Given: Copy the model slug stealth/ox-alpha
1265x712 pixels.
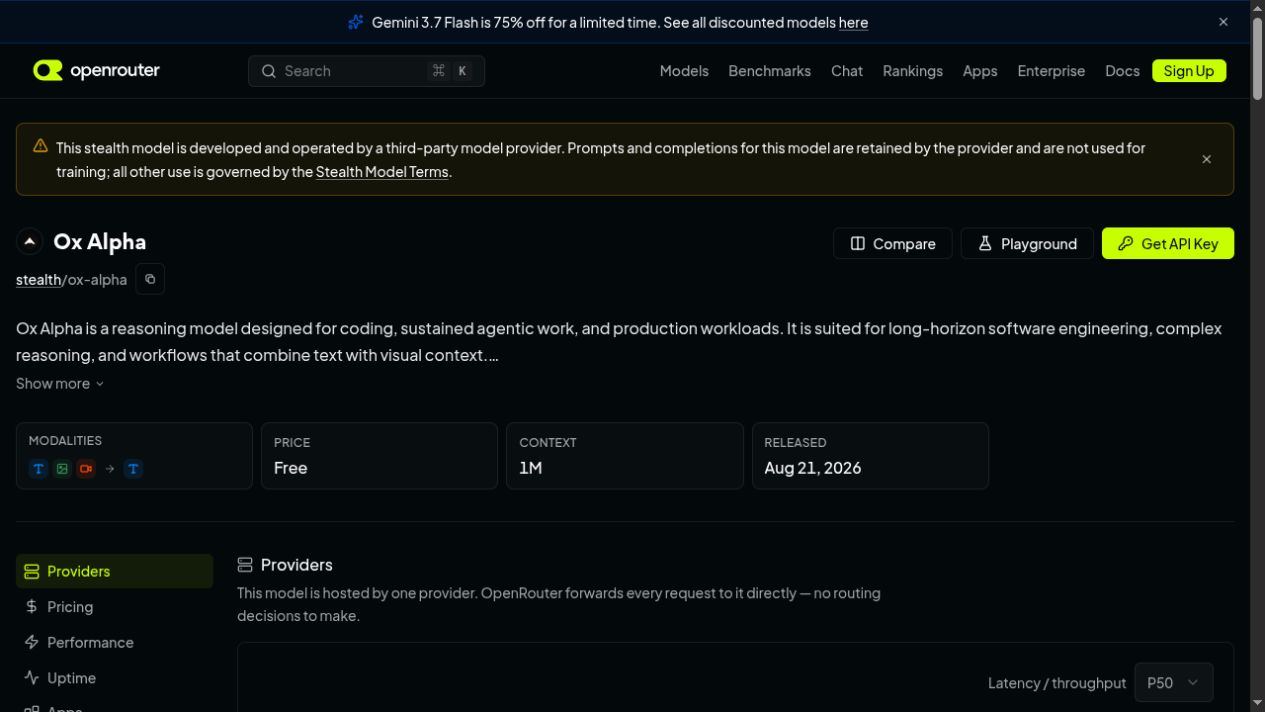Looking at the screenshot, I should 150,279.
